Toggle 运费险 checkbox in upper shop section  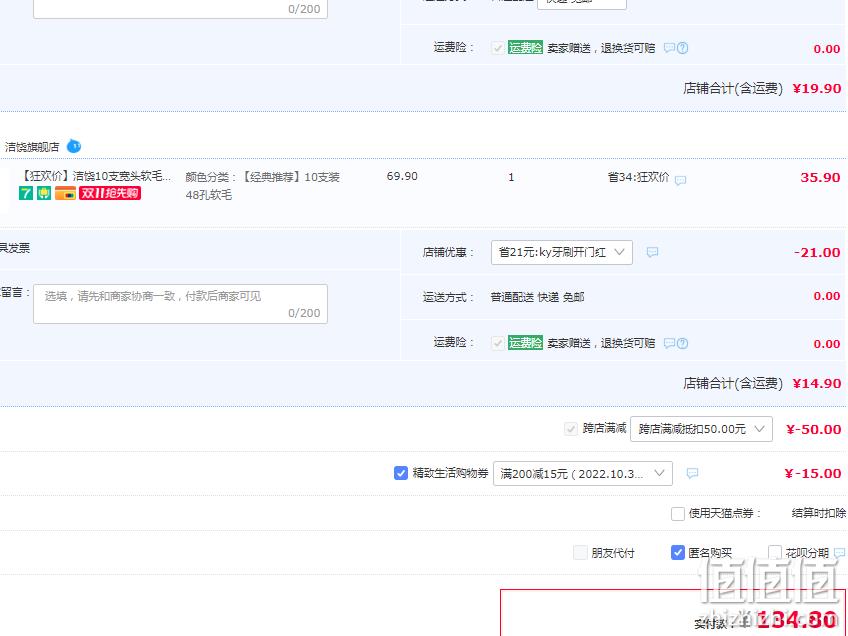point(498,48)
